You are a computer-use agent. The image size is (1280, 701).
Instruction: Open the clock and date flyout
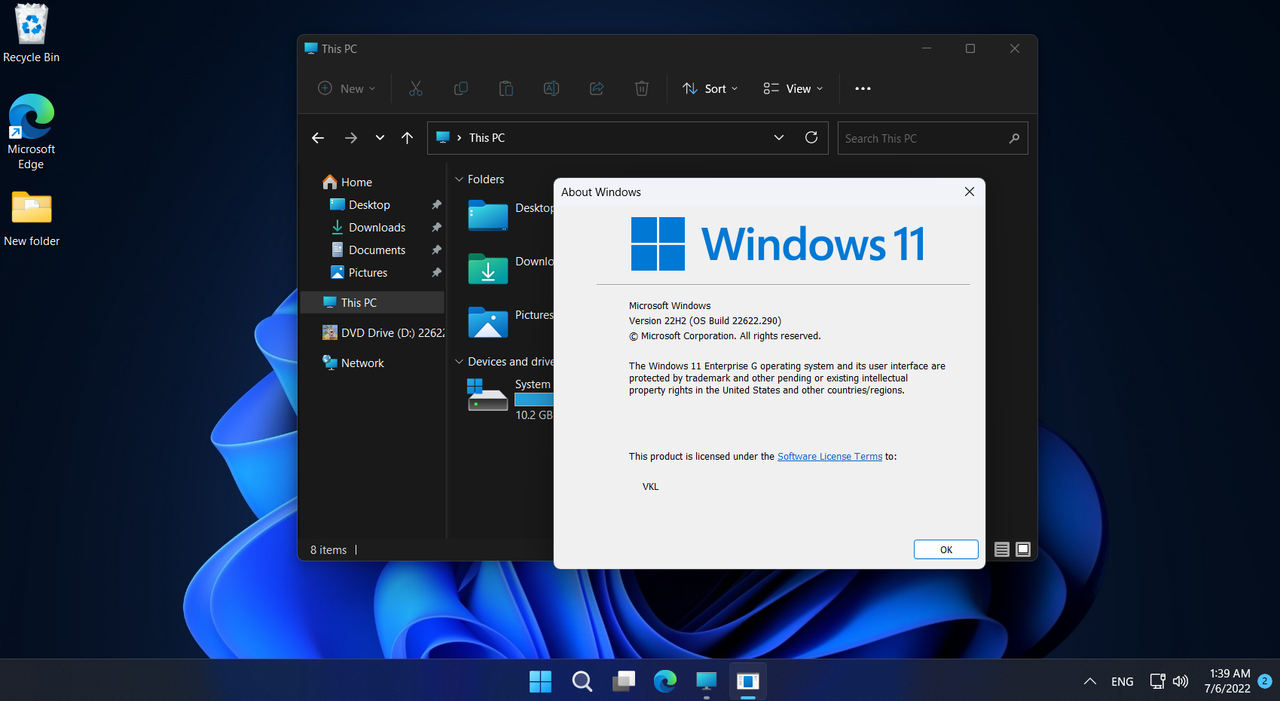pos(1228,681)
